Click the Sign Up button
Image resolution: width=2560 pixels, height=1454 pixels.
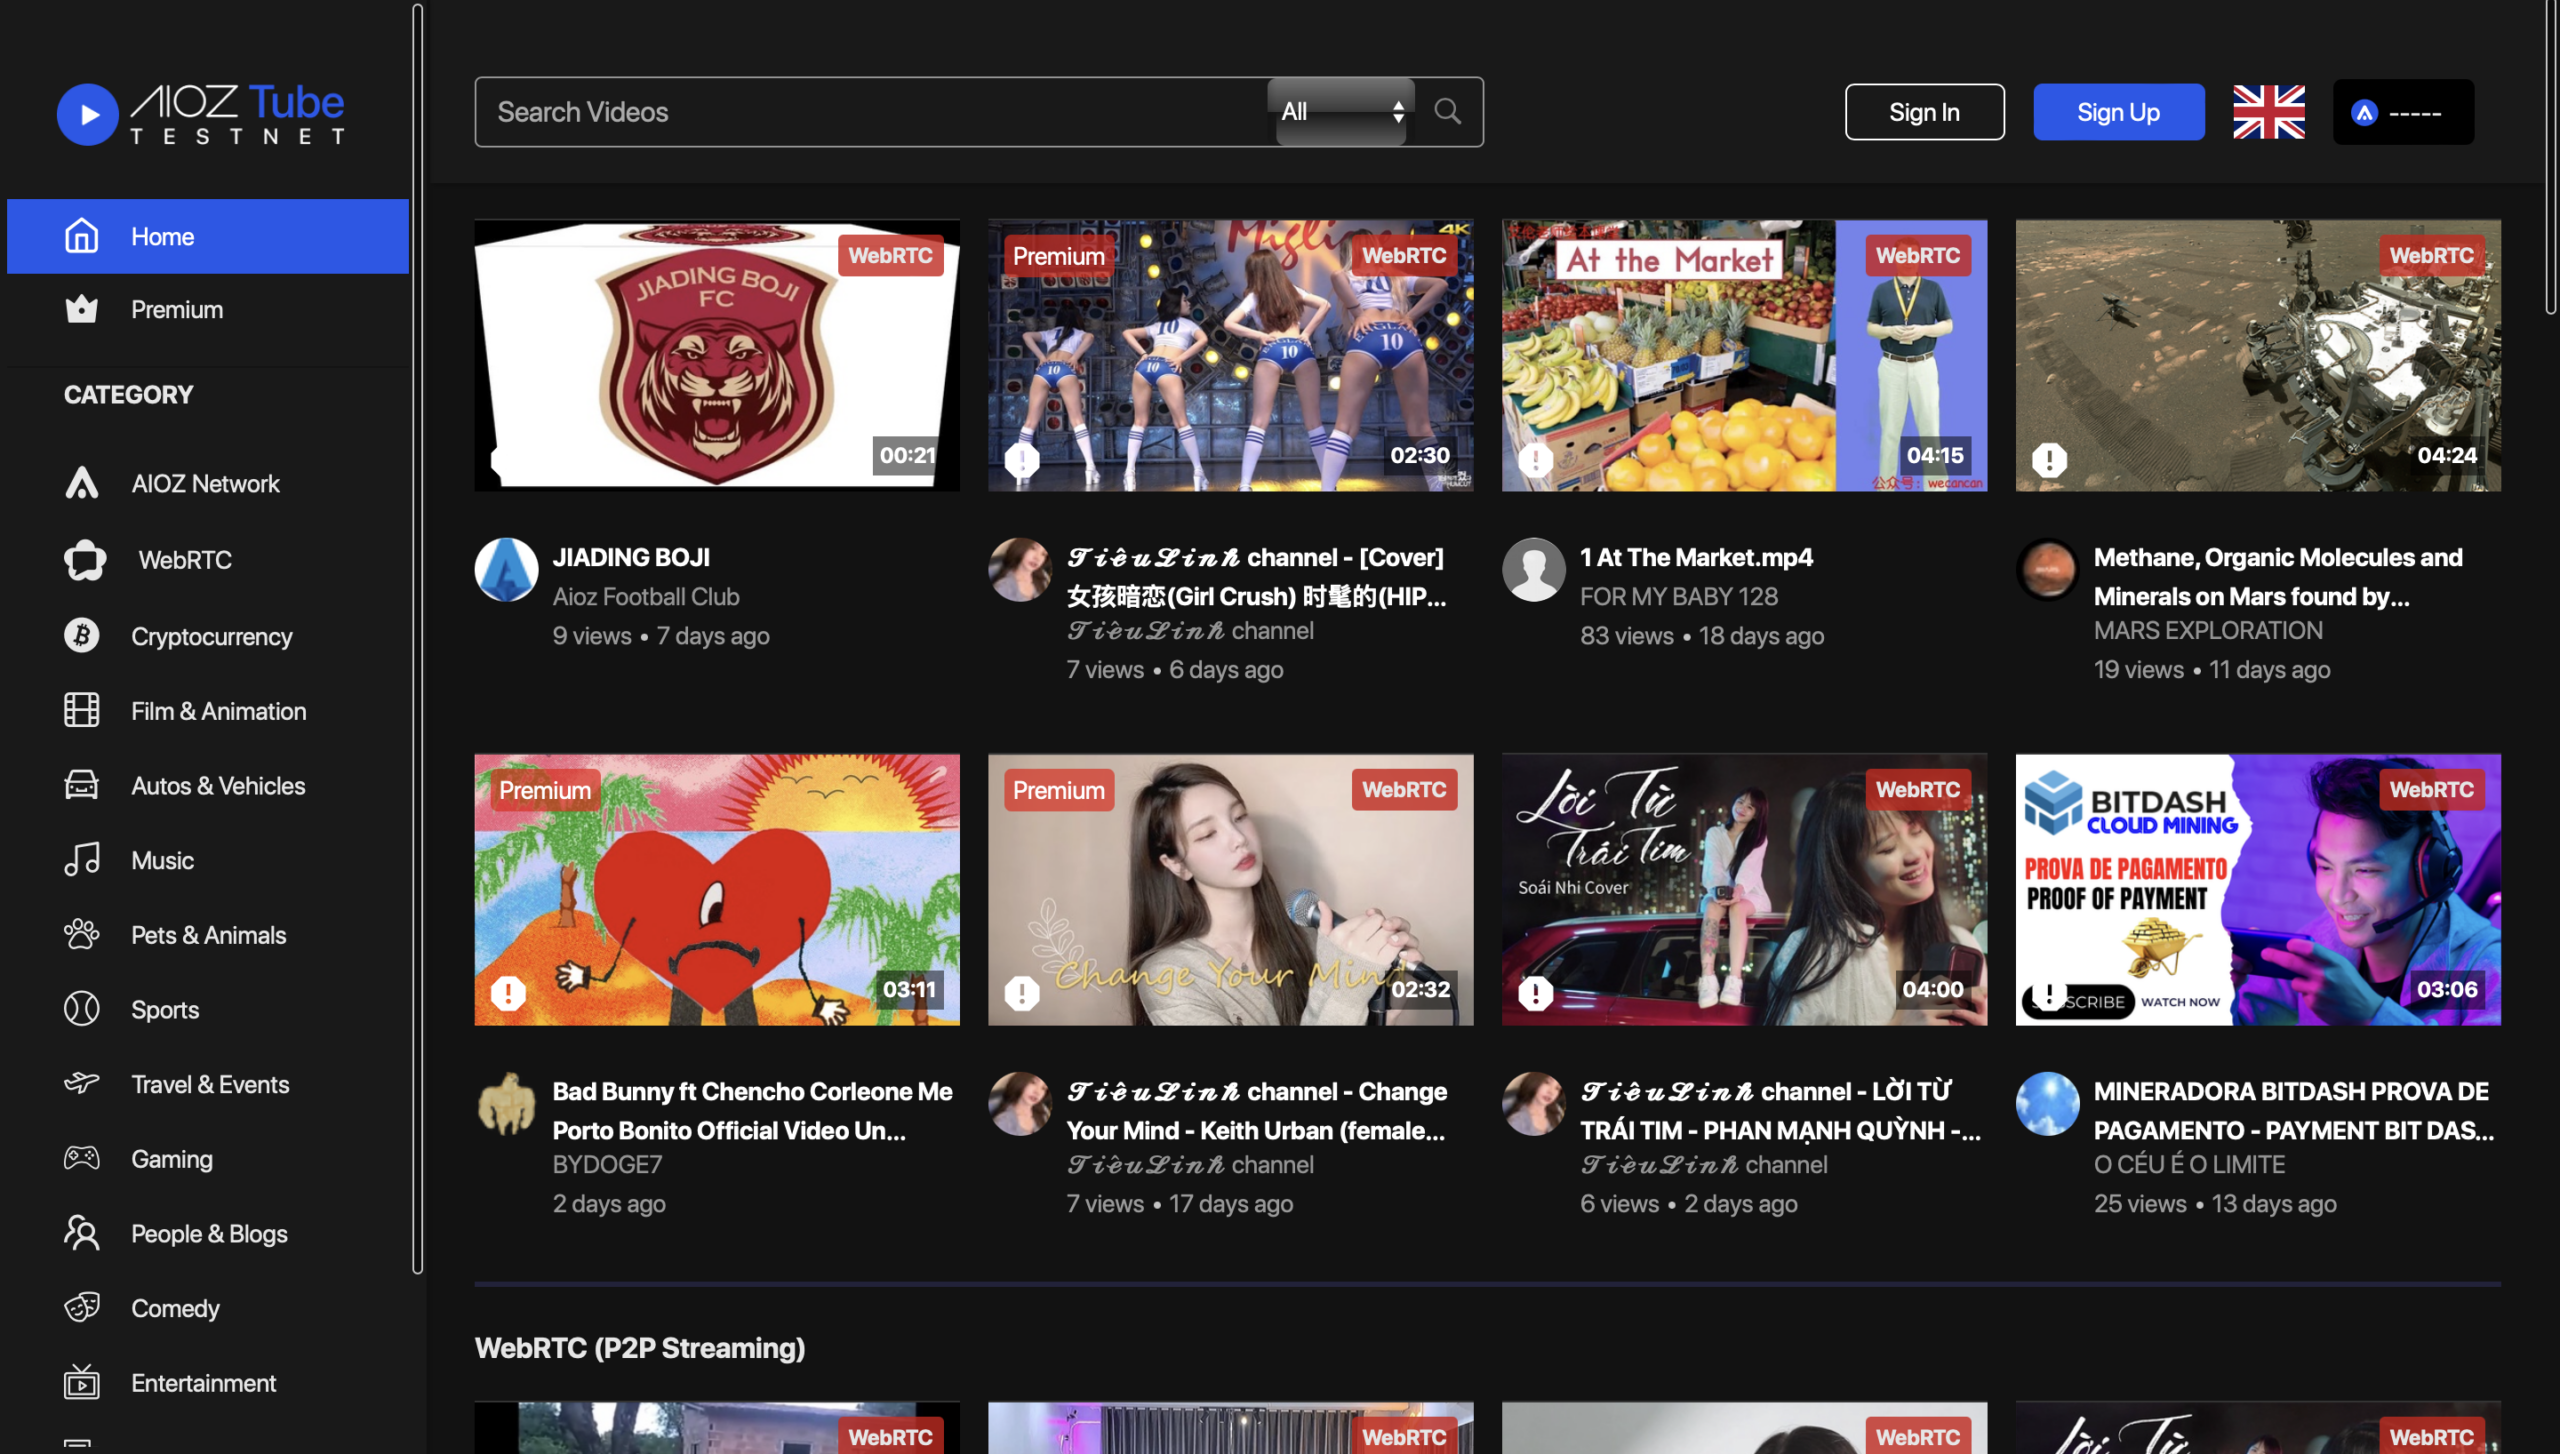pos(2119,111)
